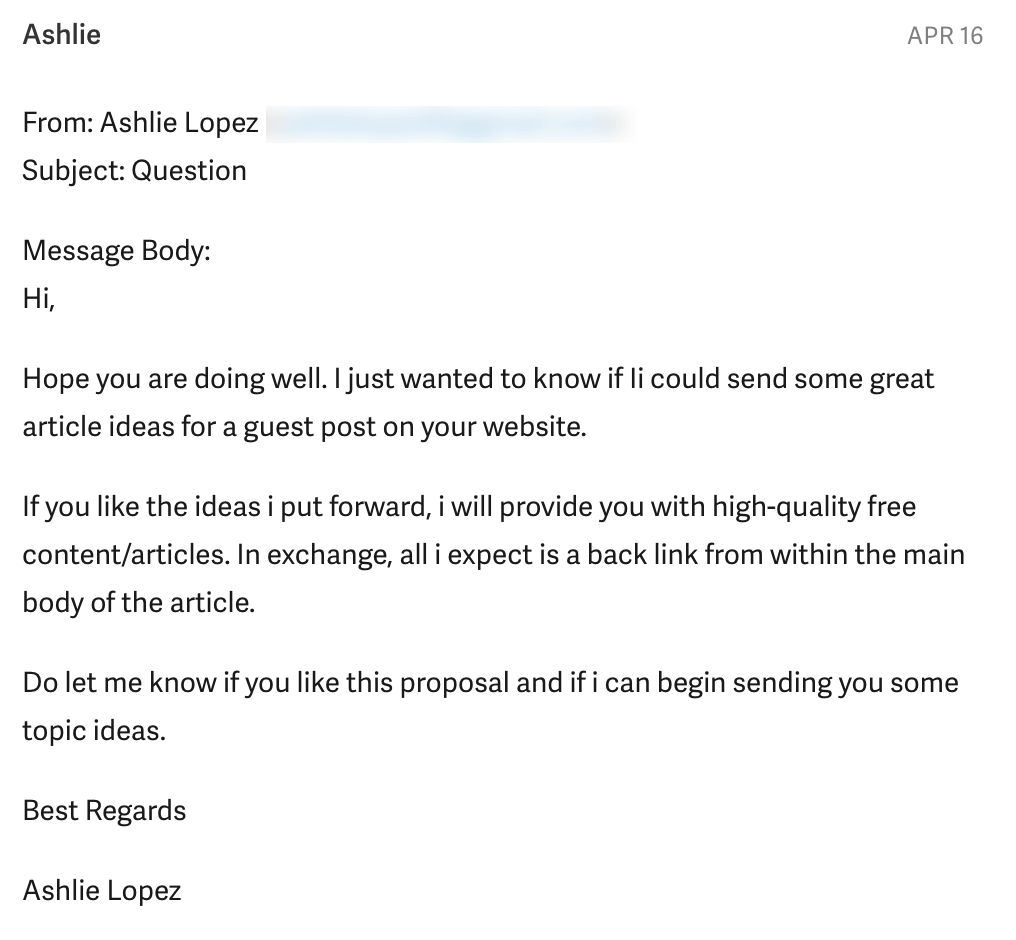Image resolution: width=1016 pixels, height=940 pixels.
Task: Click the phrase Hope you are doing well
Action: tap(173, 379)
